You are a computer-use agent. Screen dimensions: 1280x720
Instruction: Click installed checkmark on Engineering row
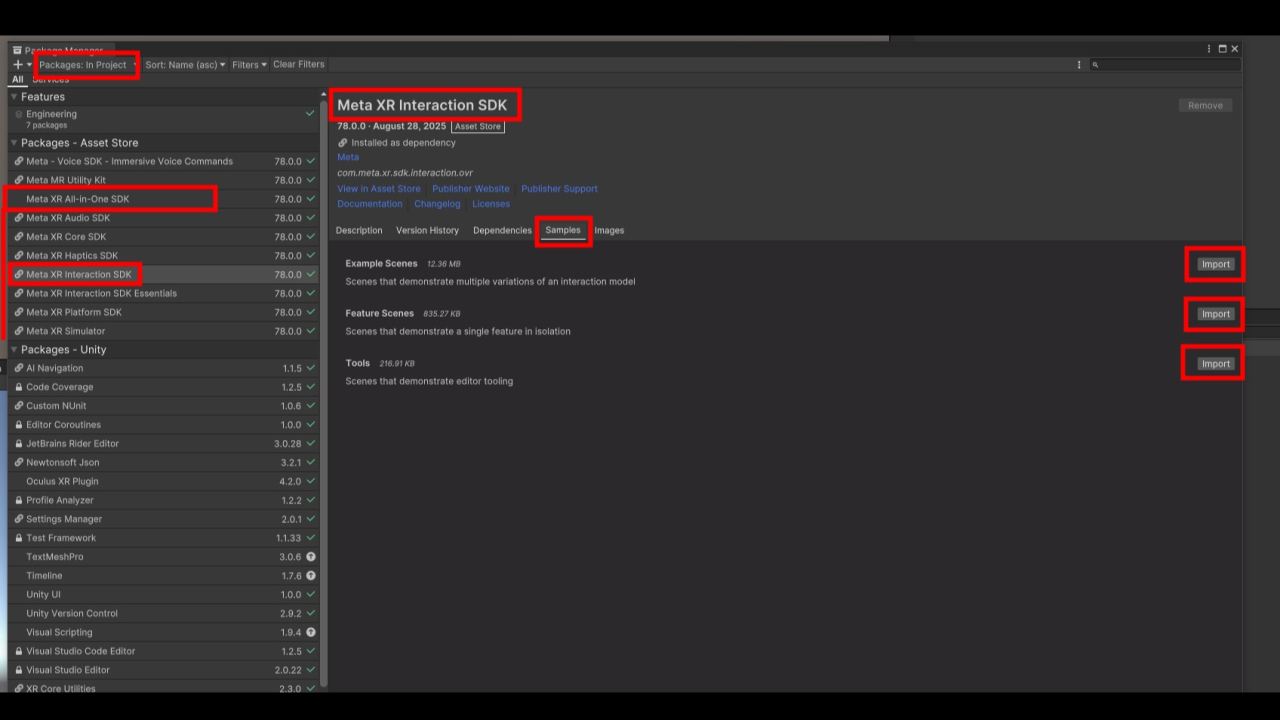tap(310, 114)
